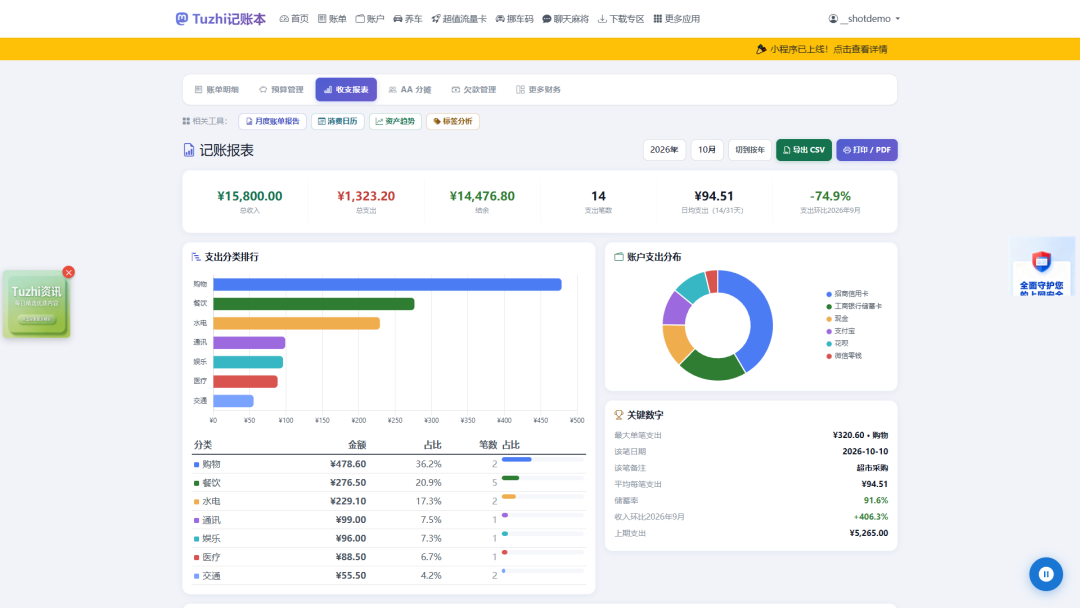
Task: Click the 挪车码 icon in the navbar
Action: (x=500, y=19)
